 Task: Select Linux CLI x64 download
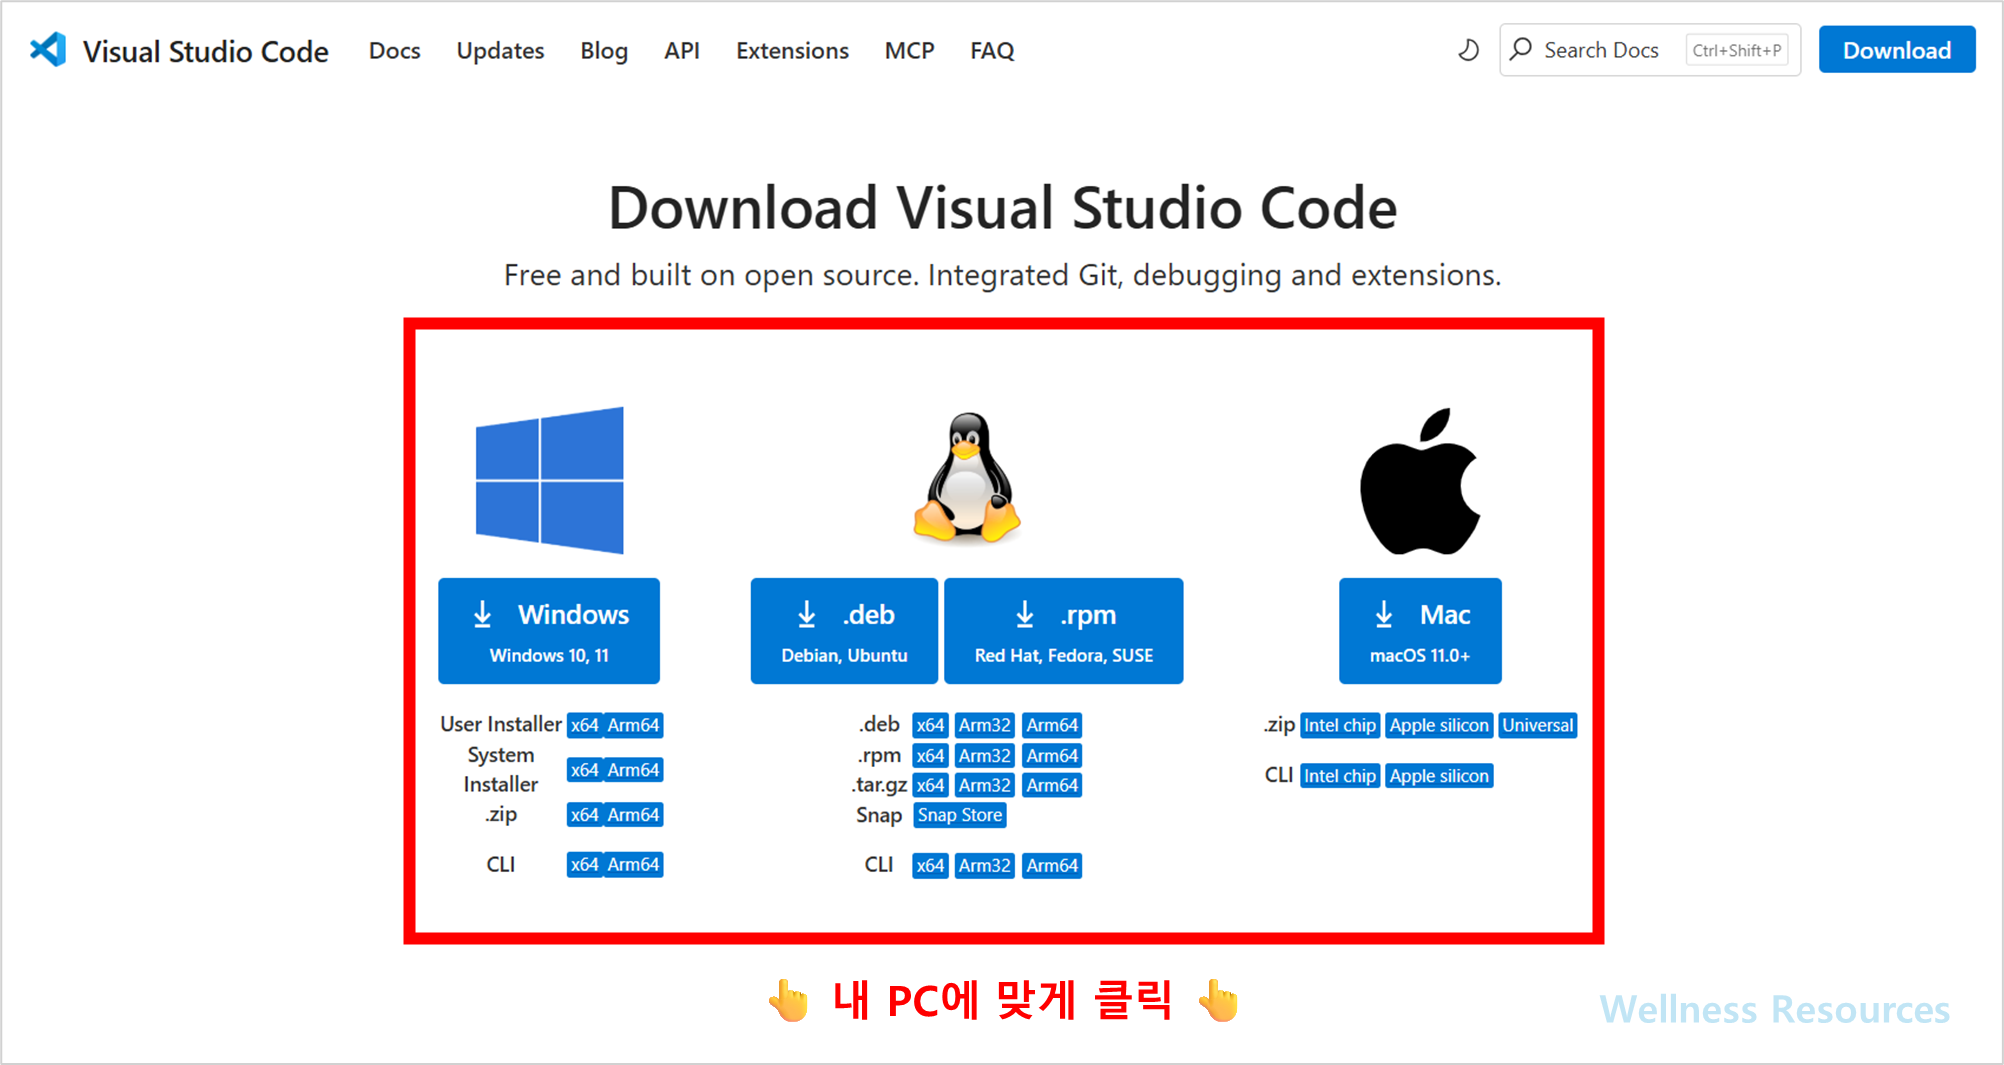930,865
